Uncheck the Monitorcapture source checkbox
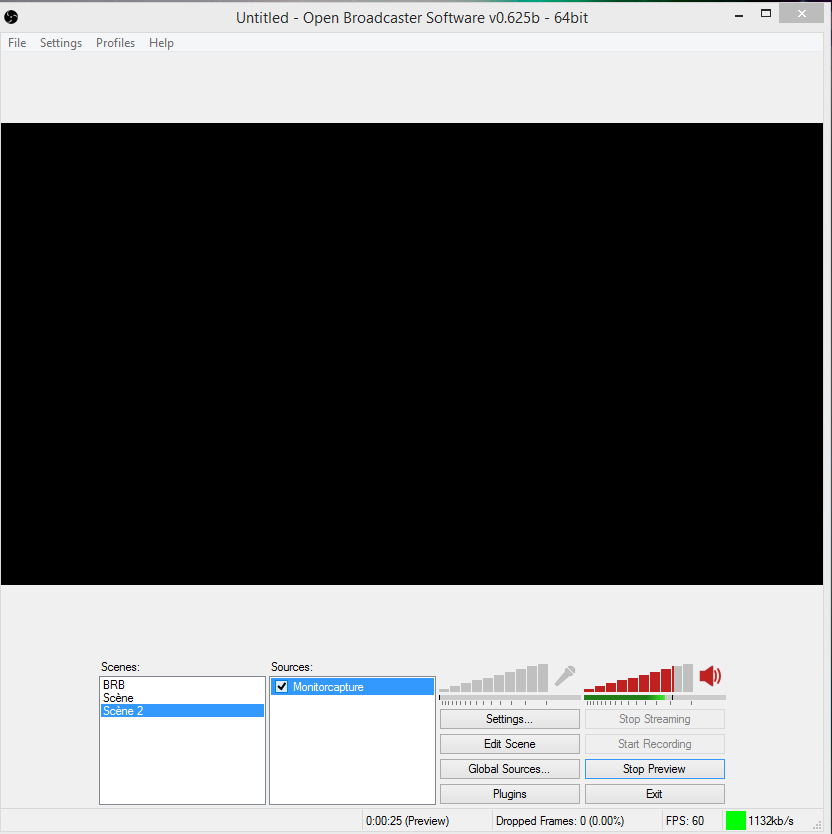Image resolution: width=832 pixels, height=834 pixels. (x=281, y=687)
